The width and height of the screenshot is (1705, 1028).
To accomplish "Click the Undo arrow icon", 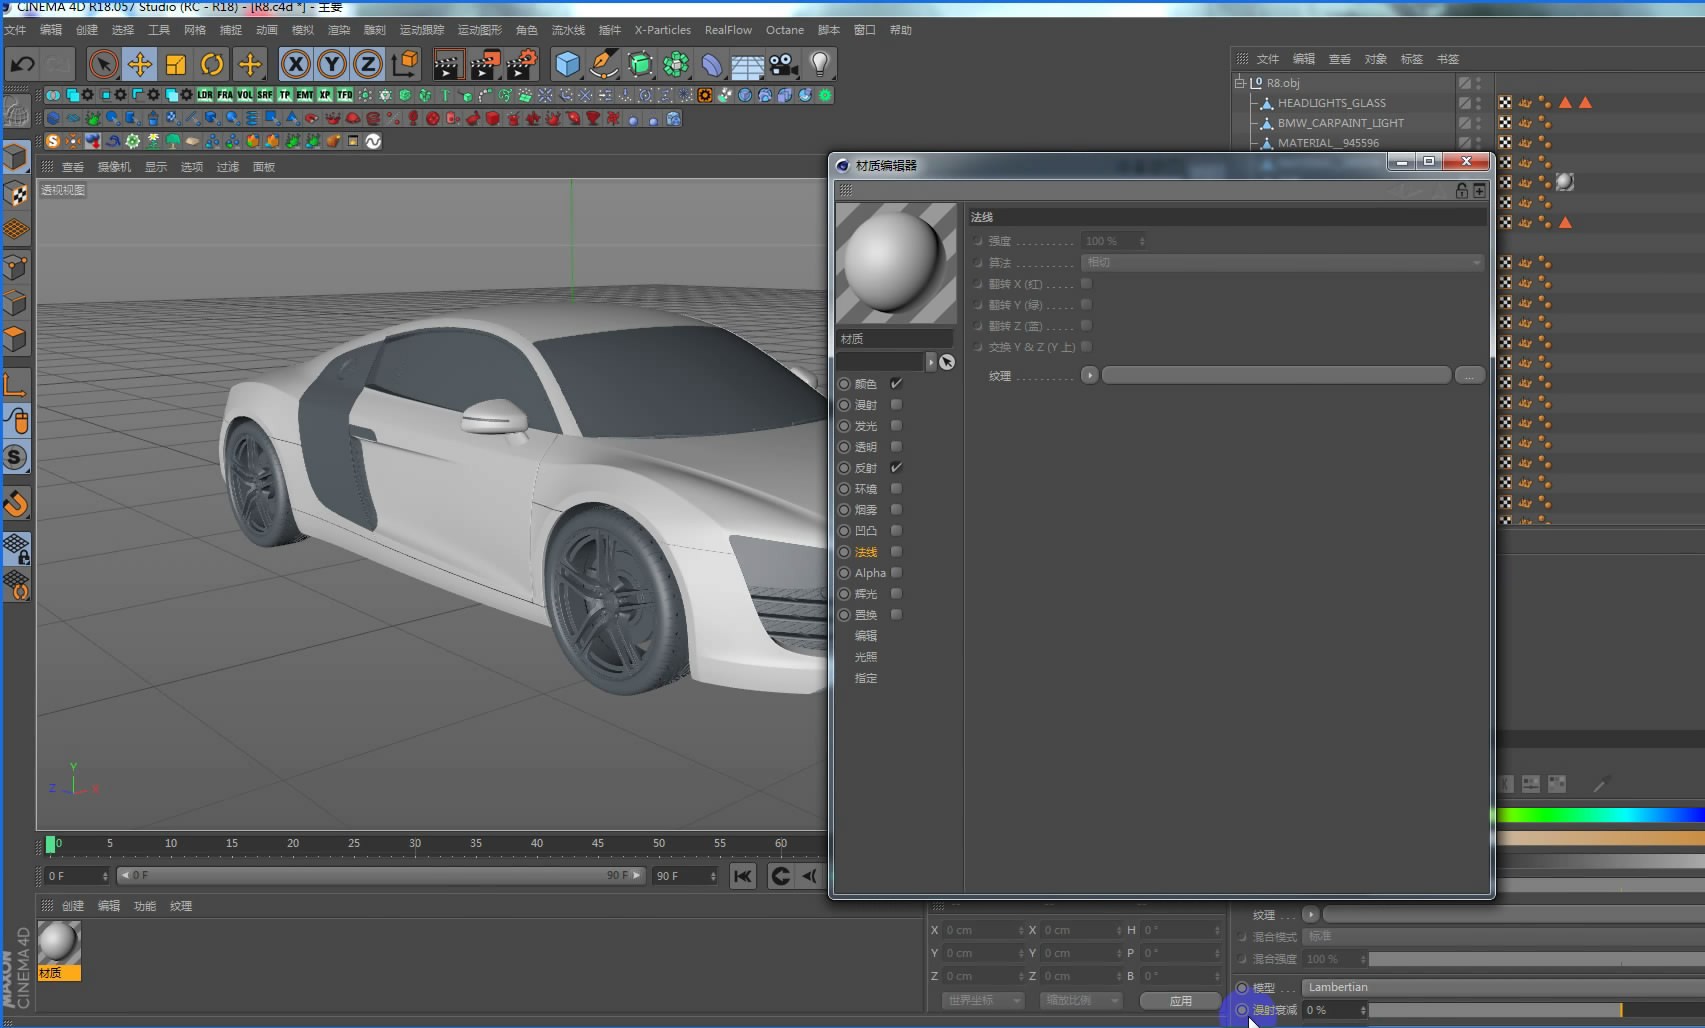I will (x=22, y=65).
